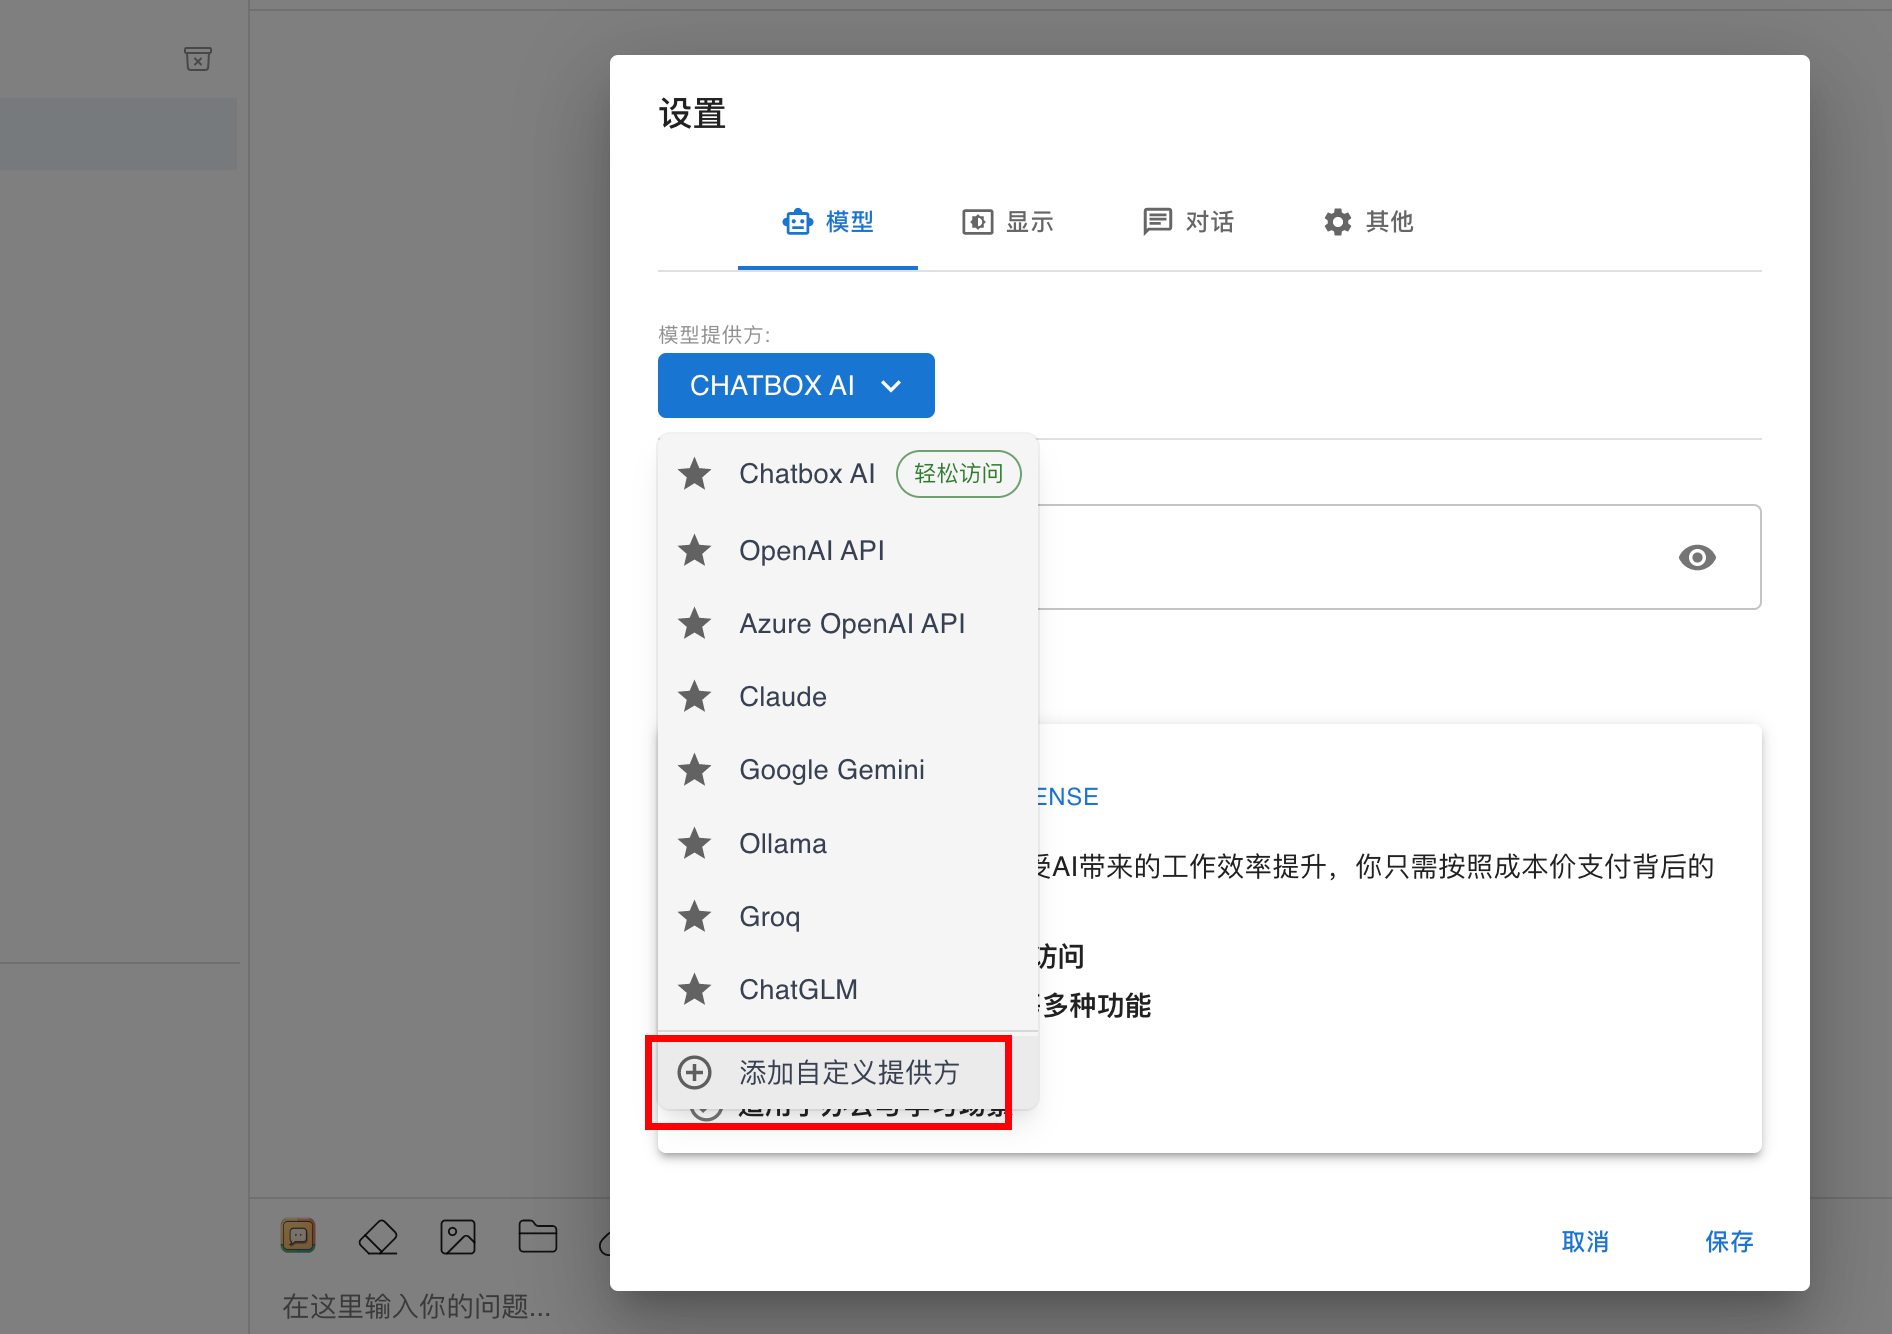Click the image attach icon

click(458, 1237)
